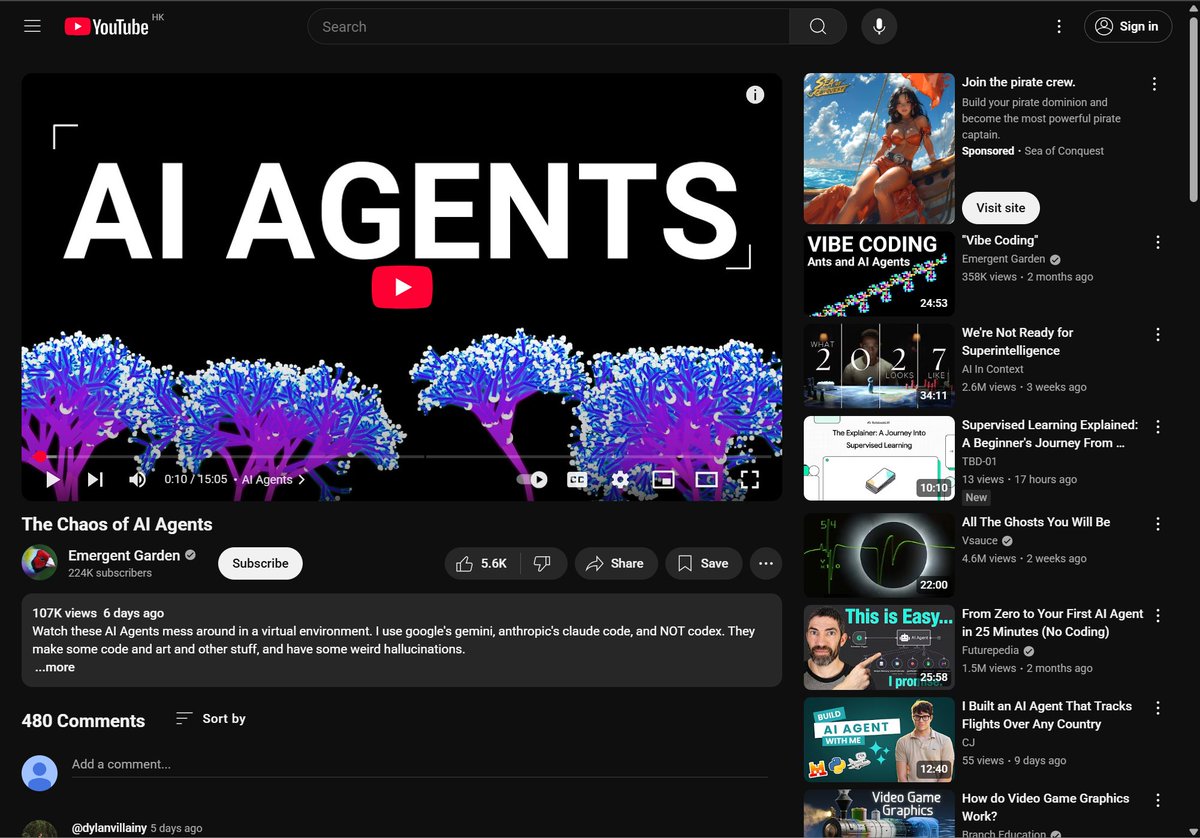Click the "Futurepedia" channel name

click(x=991, y=650)
